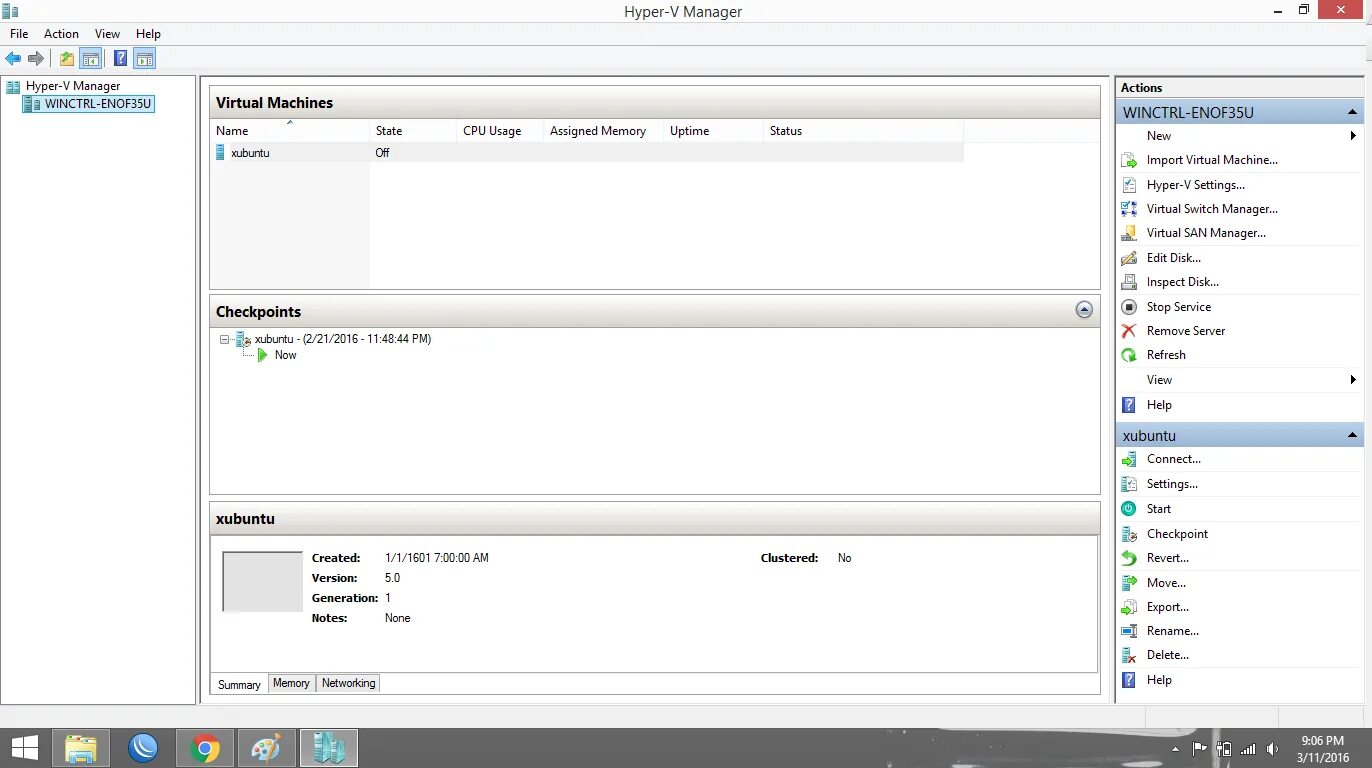Image resolution: width=1372 pixels, height=768 pixels.
Task: Open the File menu
Action: [x=19, y=34]
